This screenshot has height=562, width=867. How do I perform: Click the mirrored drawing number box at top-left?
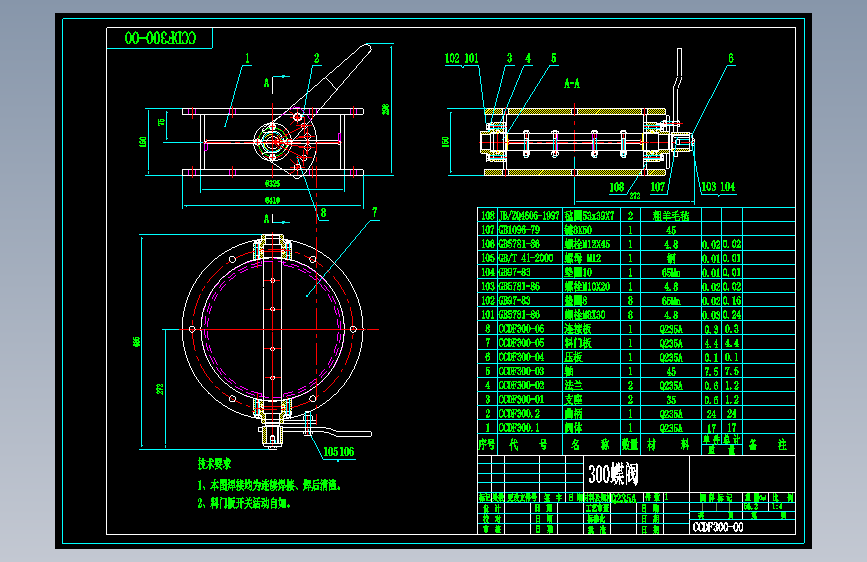coord(160,38)
